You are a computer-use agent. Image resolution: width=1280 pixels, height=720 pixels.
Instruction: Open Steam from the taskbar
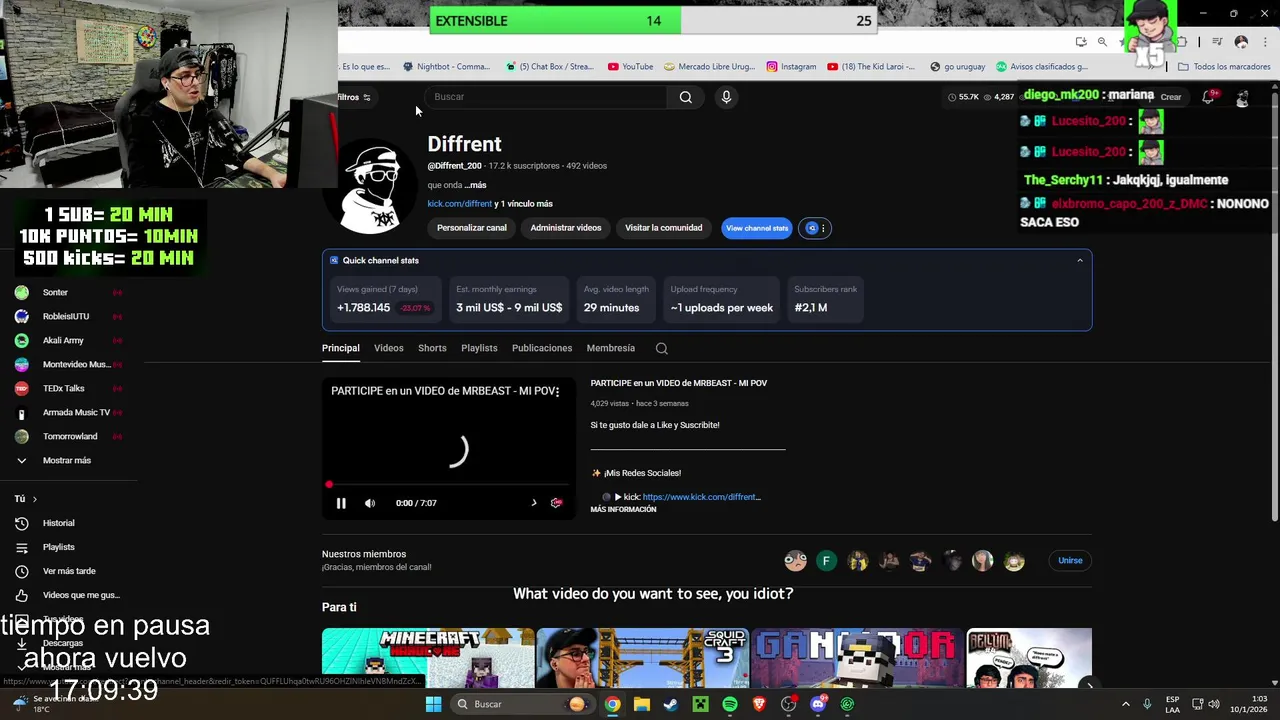point(671,704)
